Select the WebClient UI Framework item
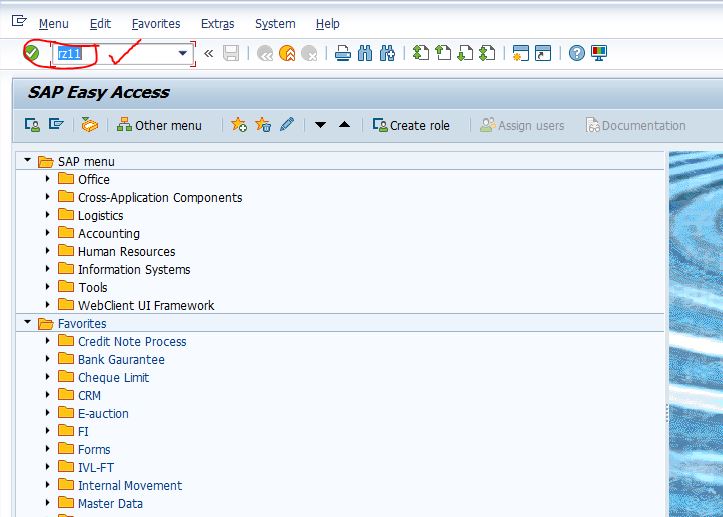 pyautogui.click(x=146, y=305)
